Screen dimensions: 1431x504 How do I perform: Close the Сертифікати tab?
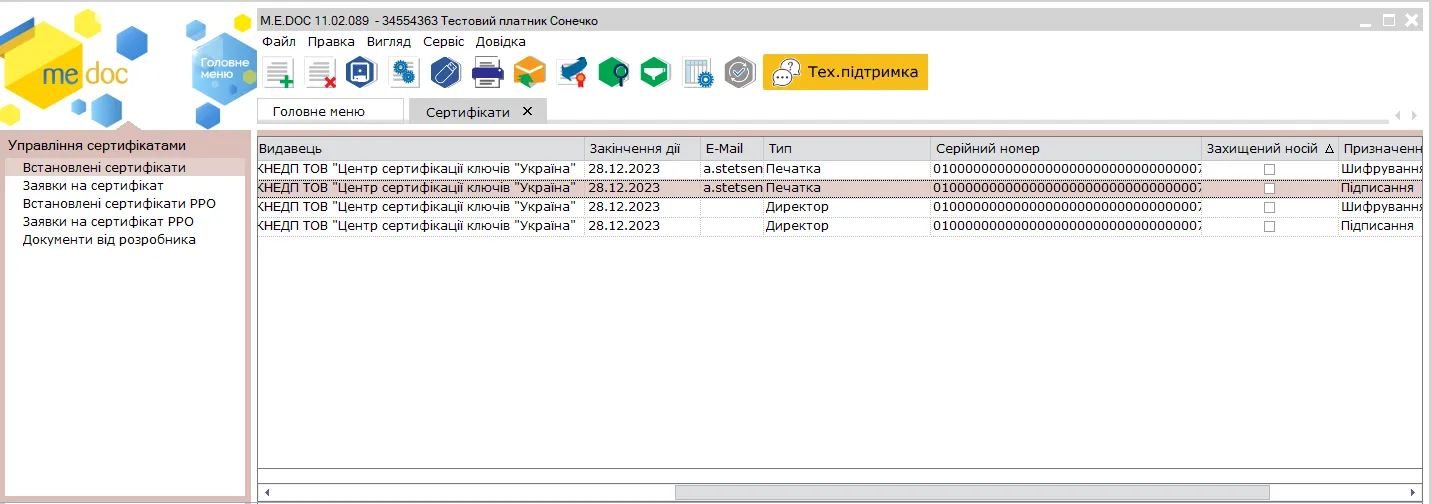pyautogui.click(x=527, y=111)
